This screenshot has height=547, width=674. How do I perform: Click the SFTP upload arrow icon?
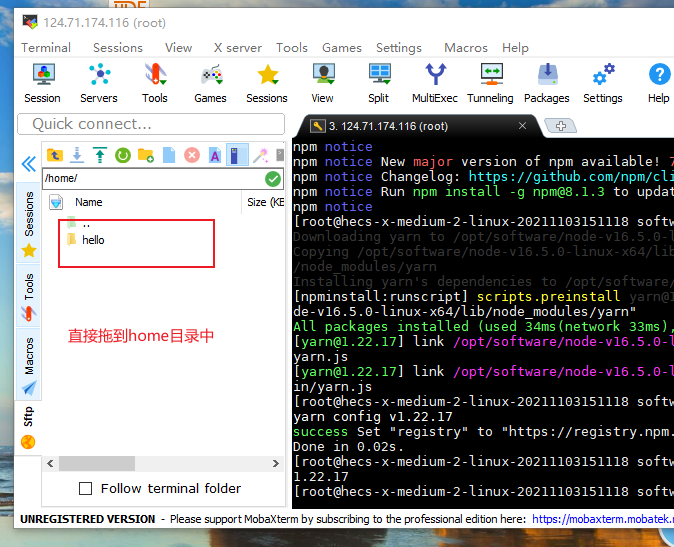click(x=100, y=155)
